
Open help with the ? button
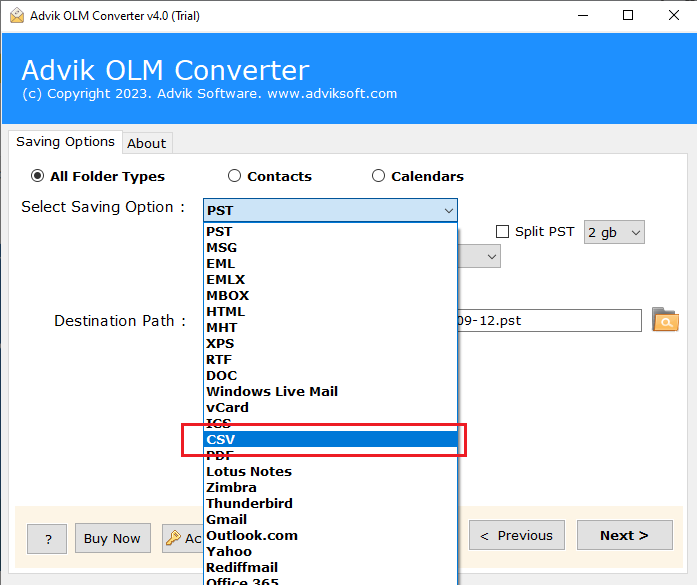(47, 539)
